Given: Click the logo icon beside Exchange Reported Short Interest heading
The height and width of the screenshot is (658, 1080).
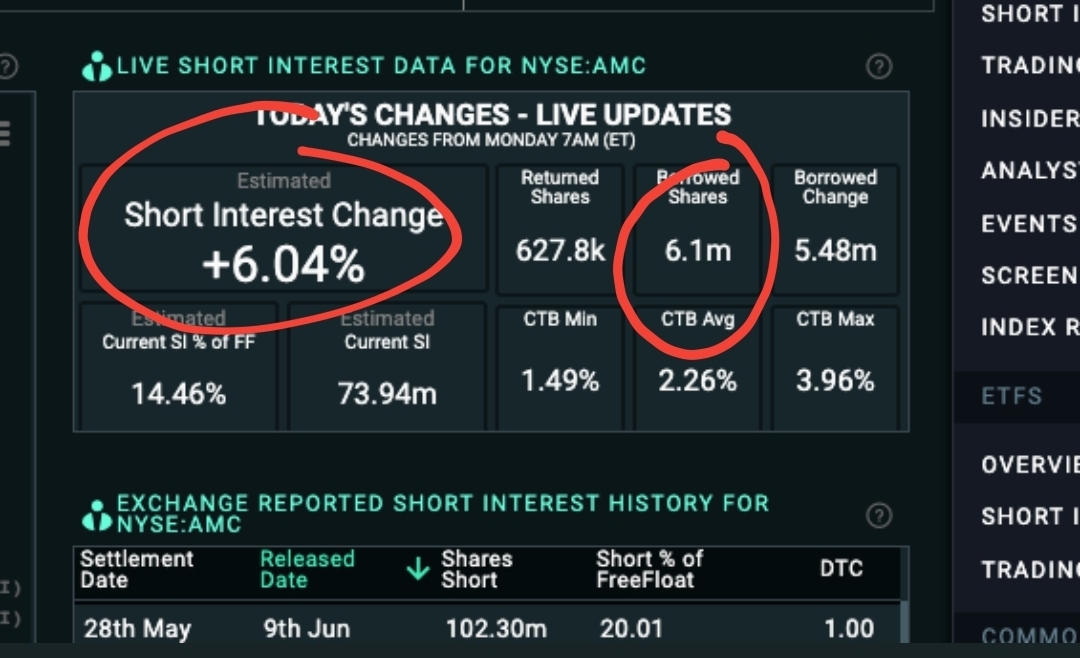Looking at the screenshot, I should pyautogui.click(x=97, y=514).
